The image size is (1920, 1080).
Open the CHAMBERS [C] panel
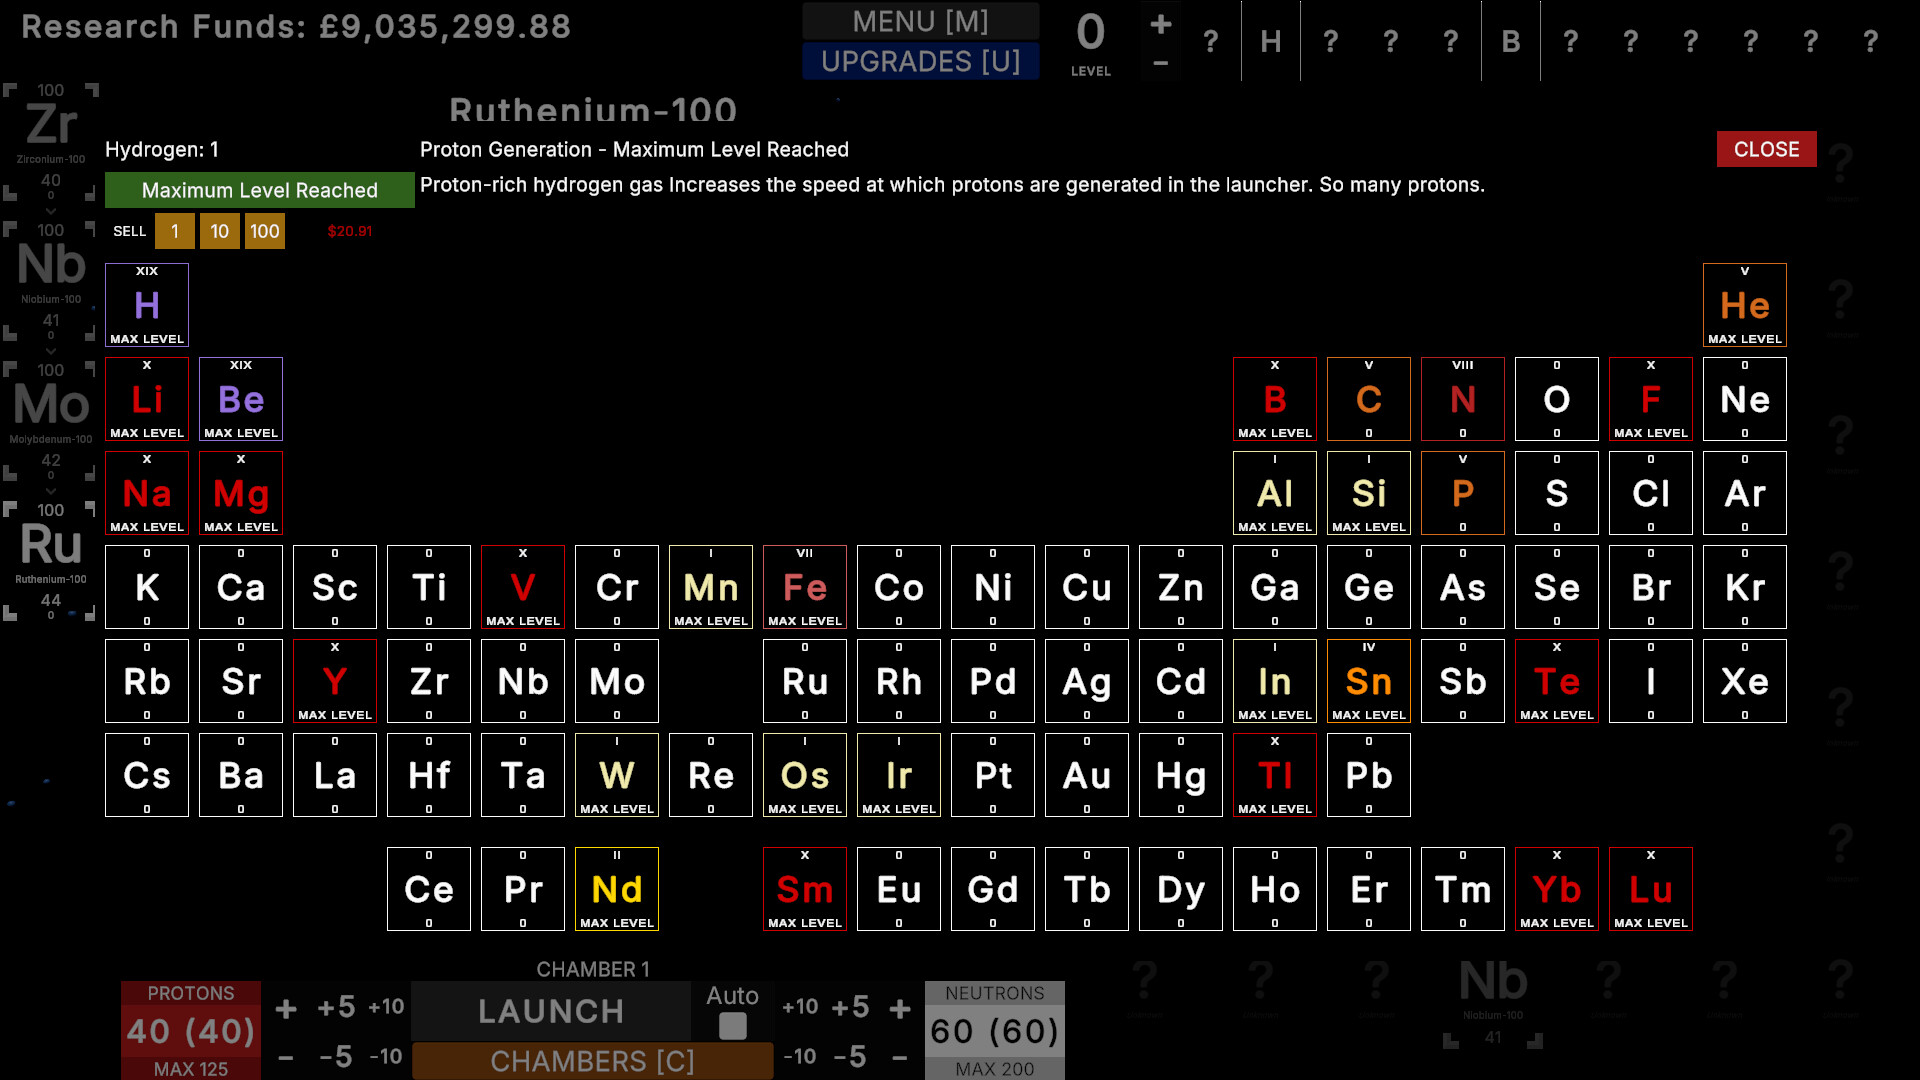click(592, 1061)
